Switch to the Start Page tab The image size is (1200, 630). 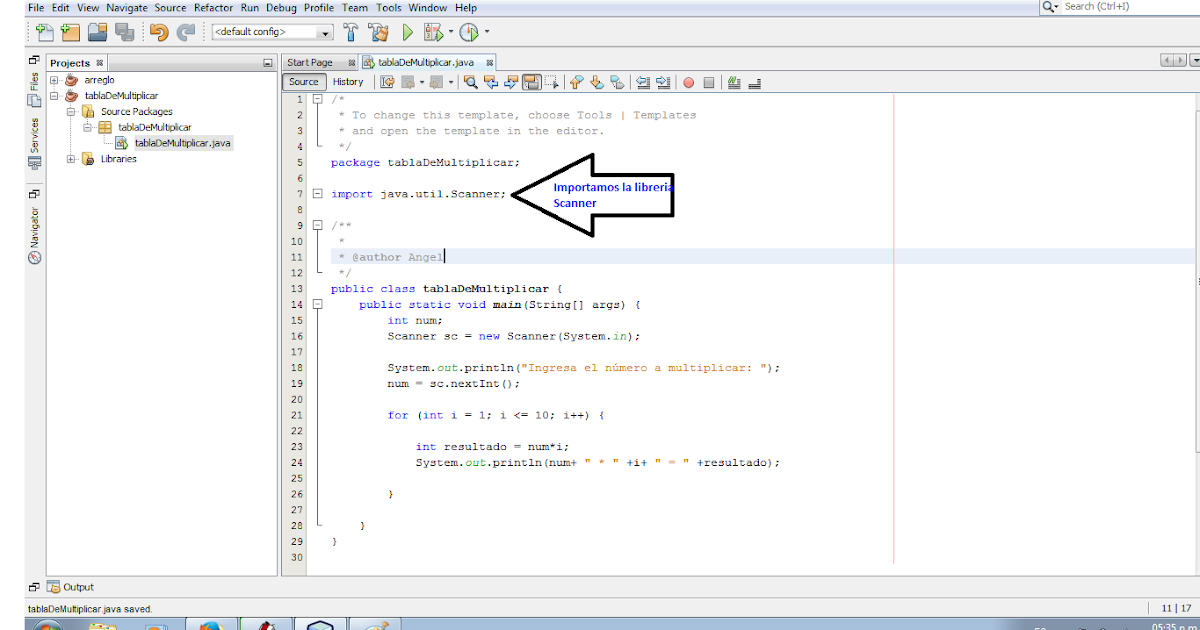coord(312,60)
